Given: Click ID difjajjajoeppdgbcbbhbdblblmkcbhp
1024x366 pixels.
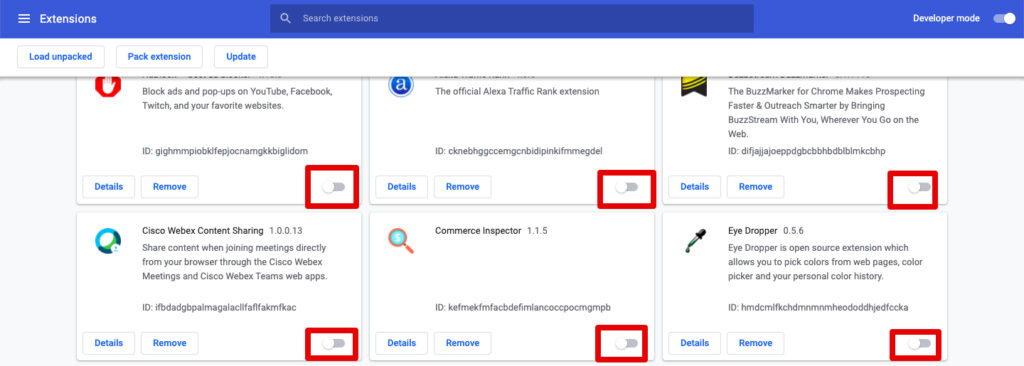Looking at the screenshot, I should [807, 151].
